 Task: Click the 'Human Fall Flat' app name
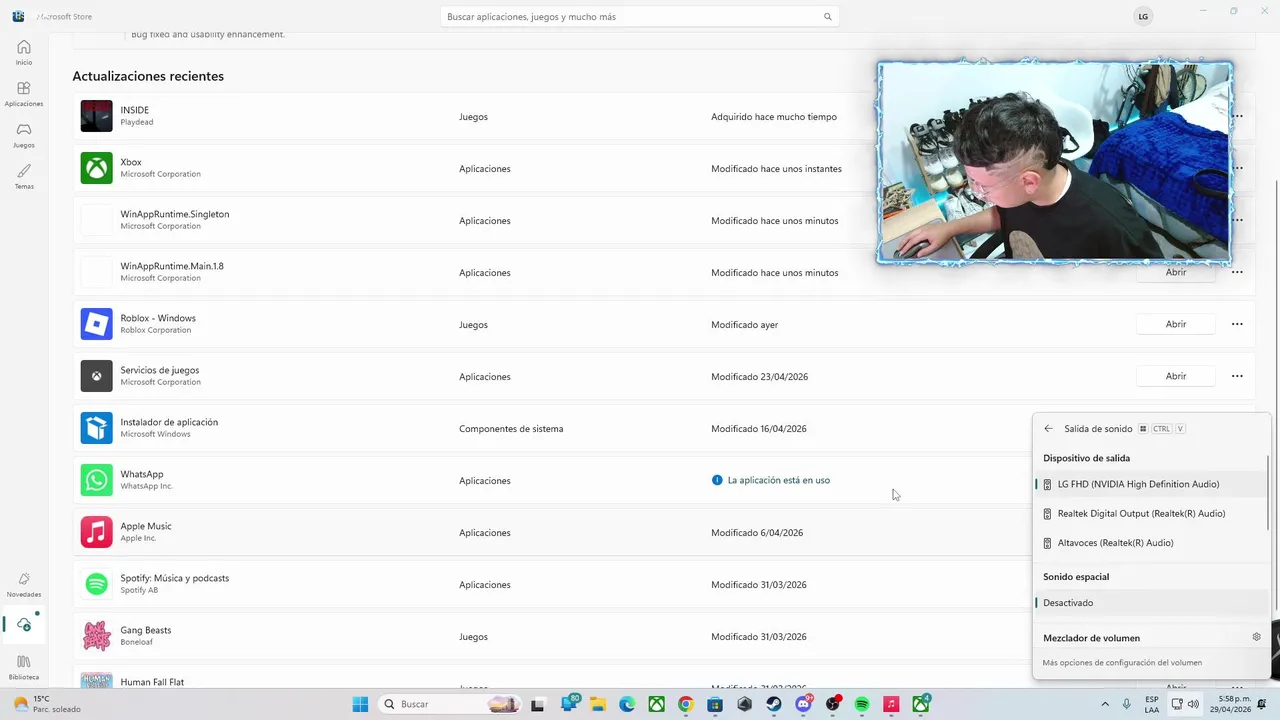[152, 682]
